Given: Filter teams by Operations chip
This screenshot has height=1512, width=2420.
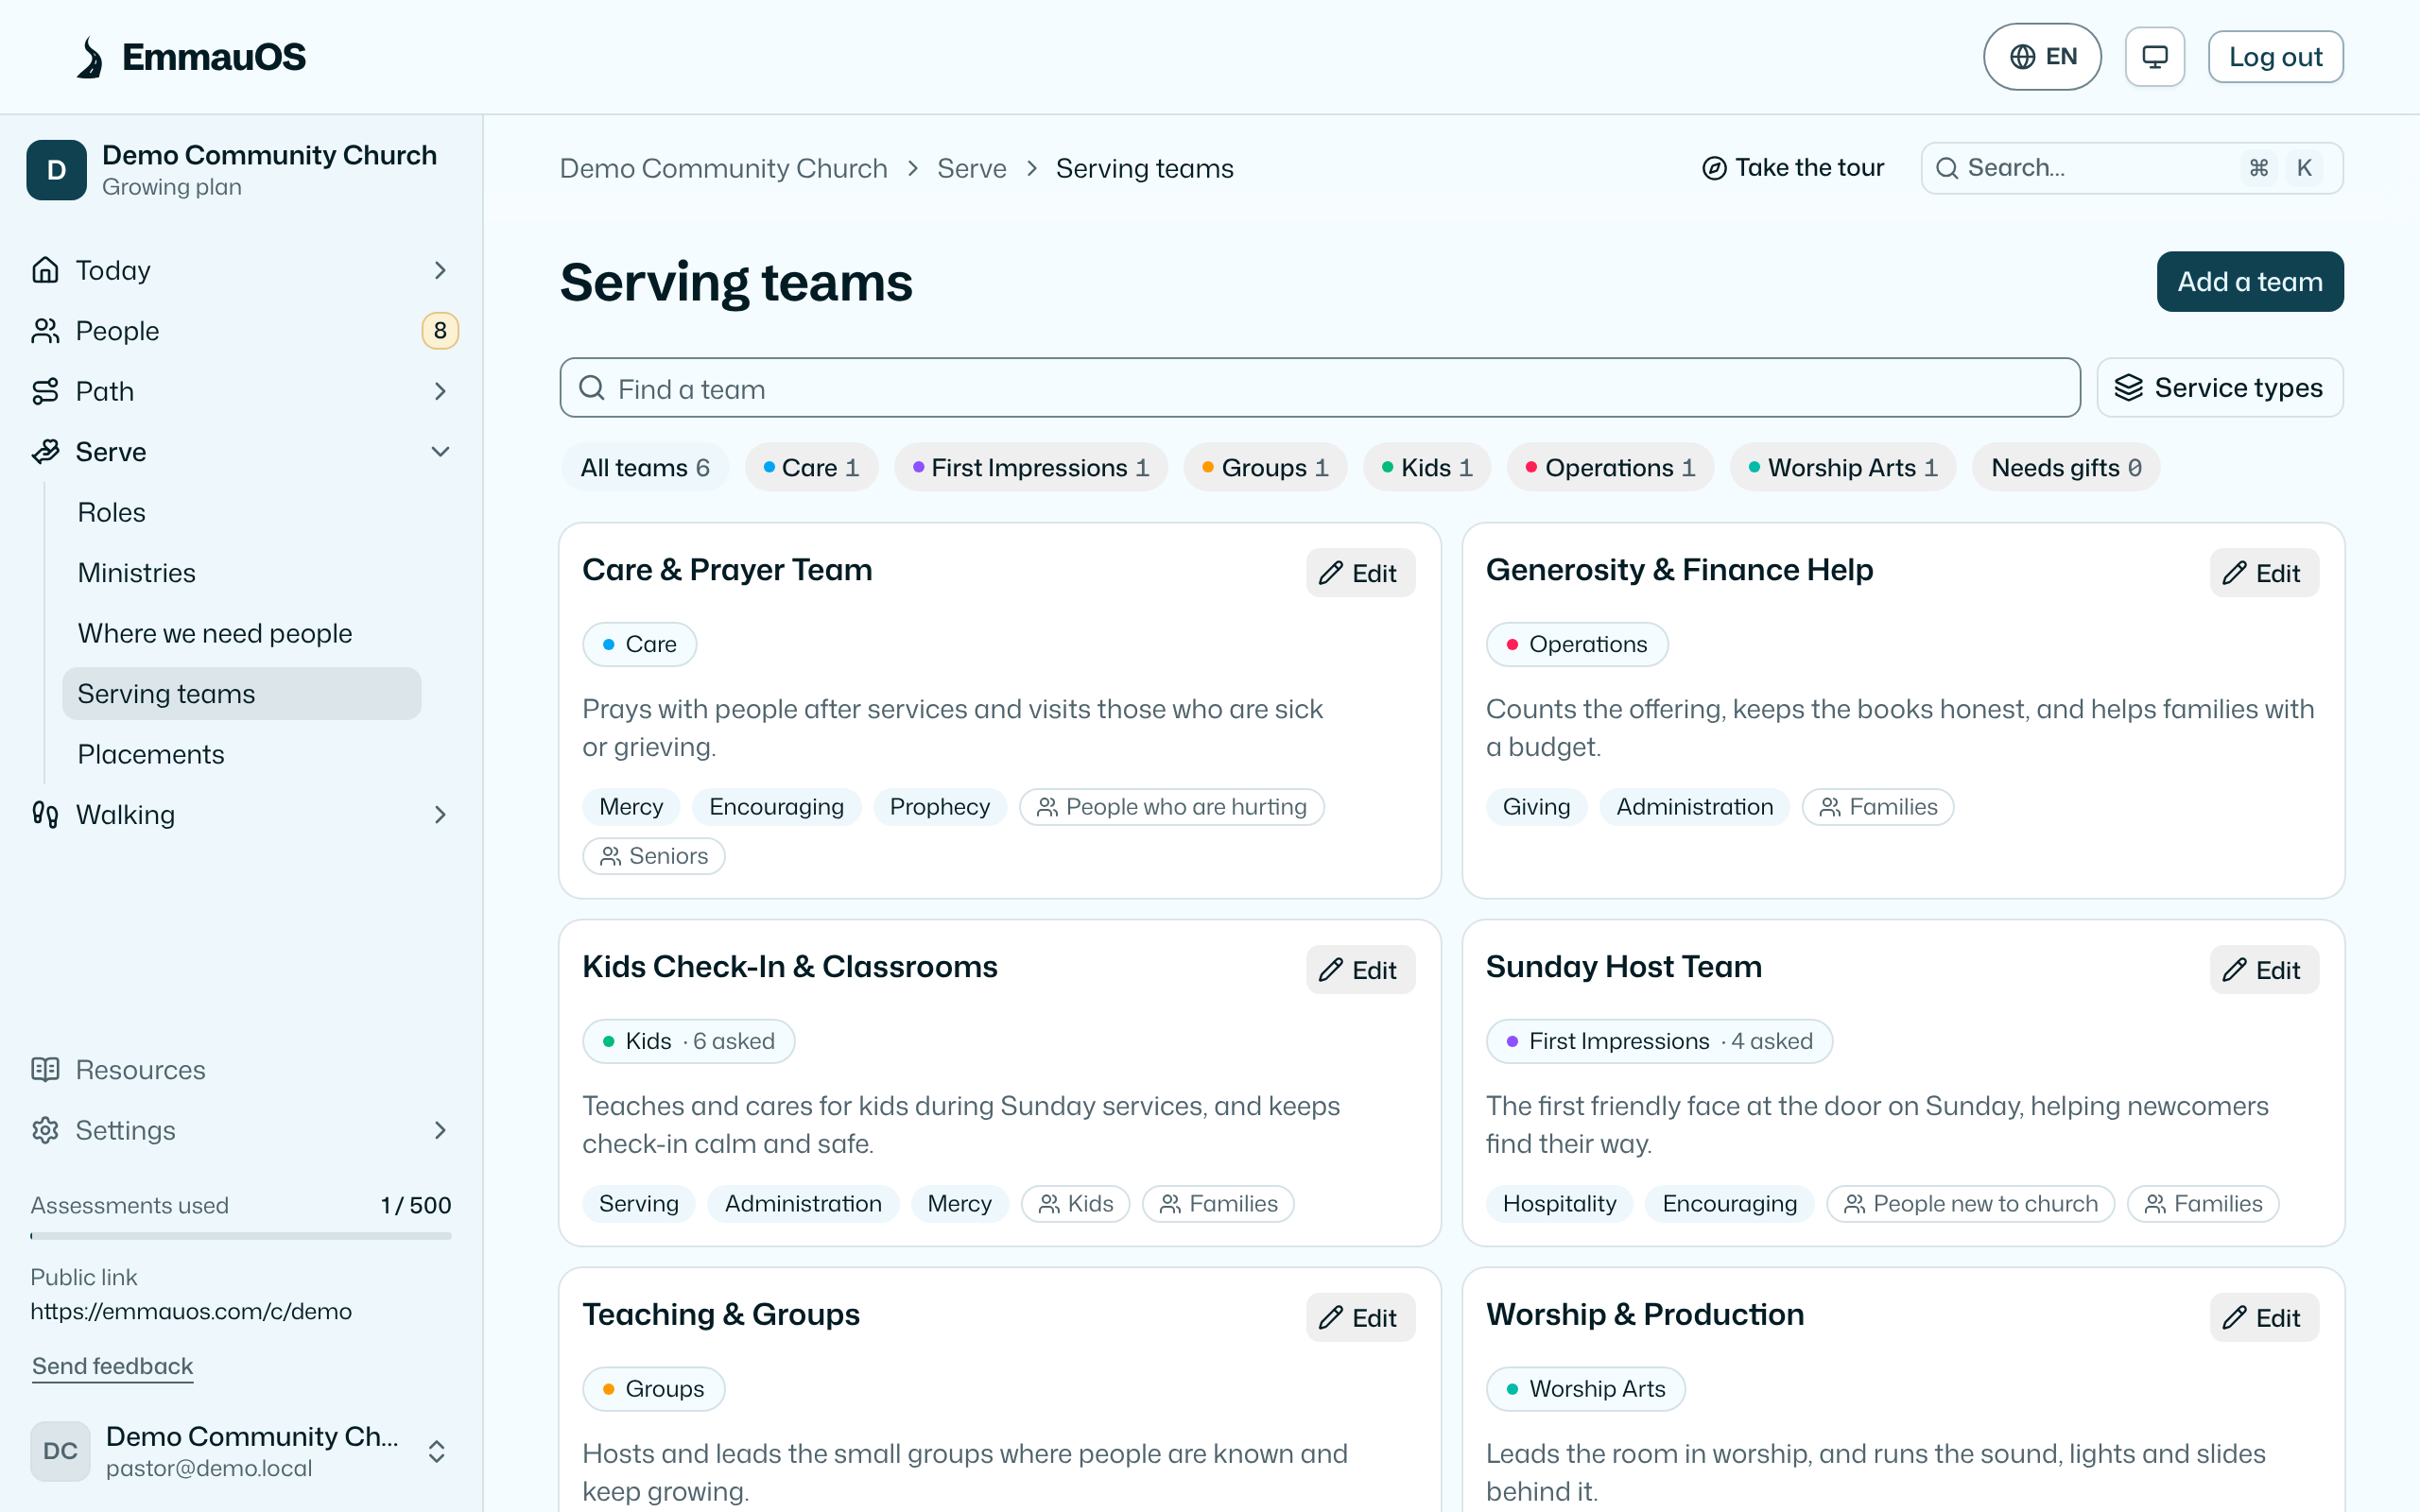Looking at the screenshot, I should point(1610,467).
